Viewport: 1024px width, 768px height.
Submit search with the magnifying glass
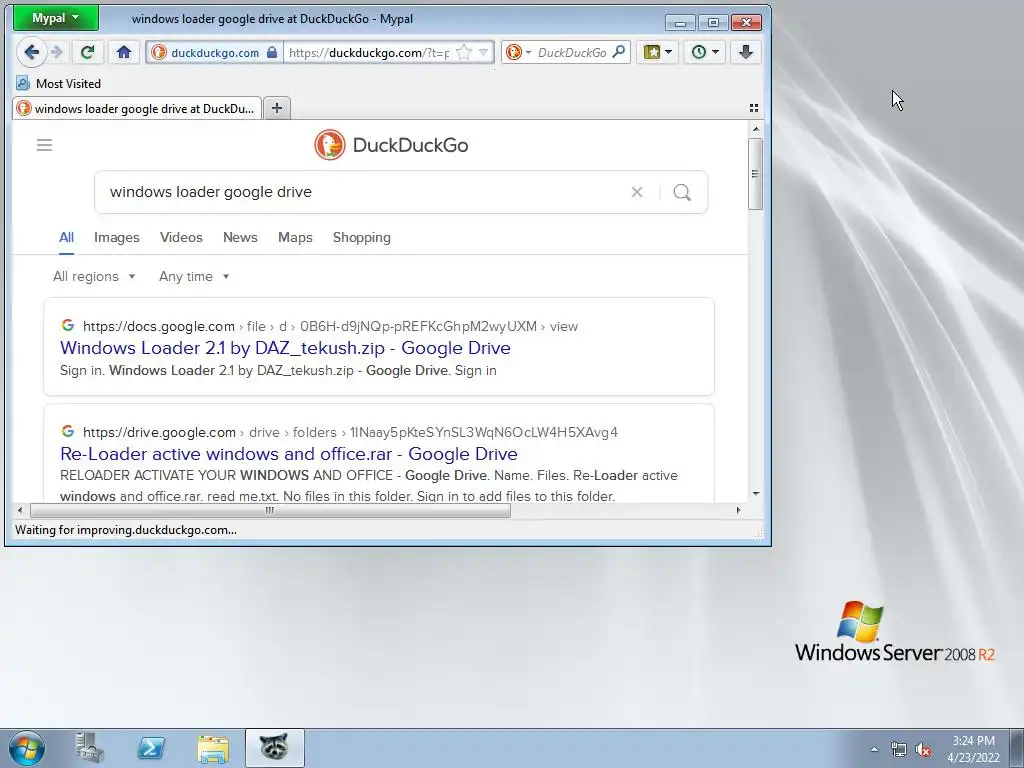point(682,192)
